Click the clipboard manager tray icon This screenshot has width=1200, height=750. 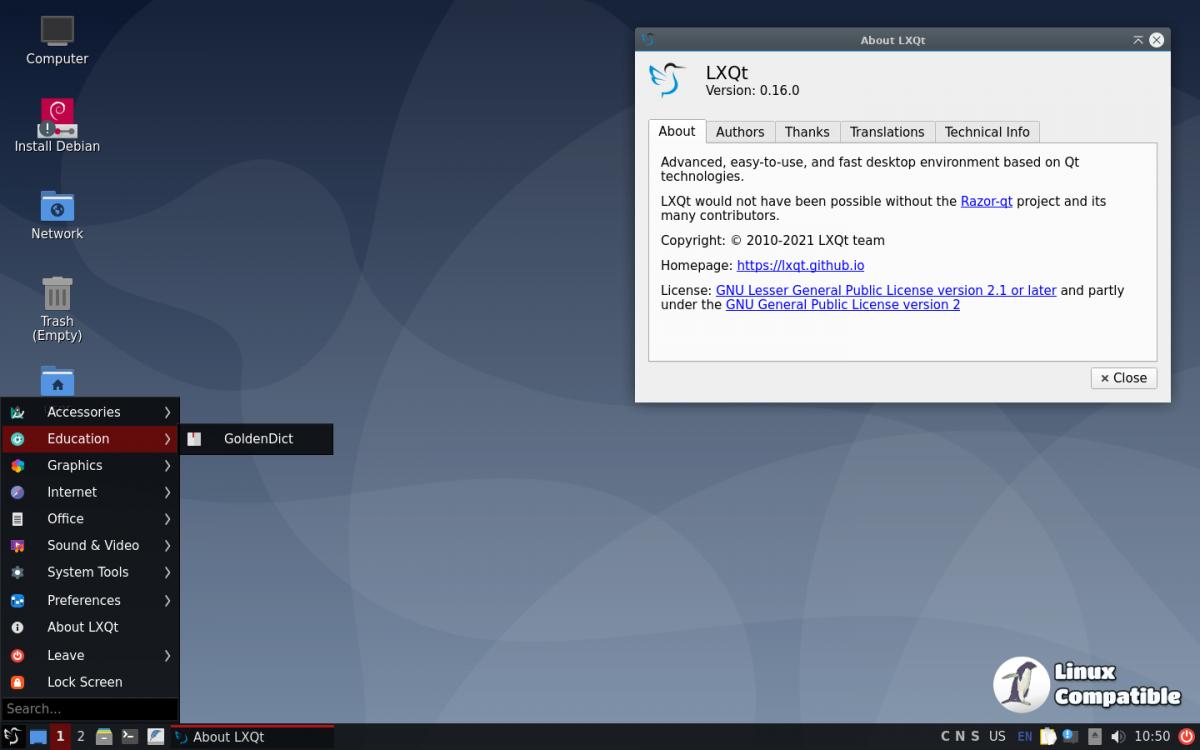point(1047,737)
